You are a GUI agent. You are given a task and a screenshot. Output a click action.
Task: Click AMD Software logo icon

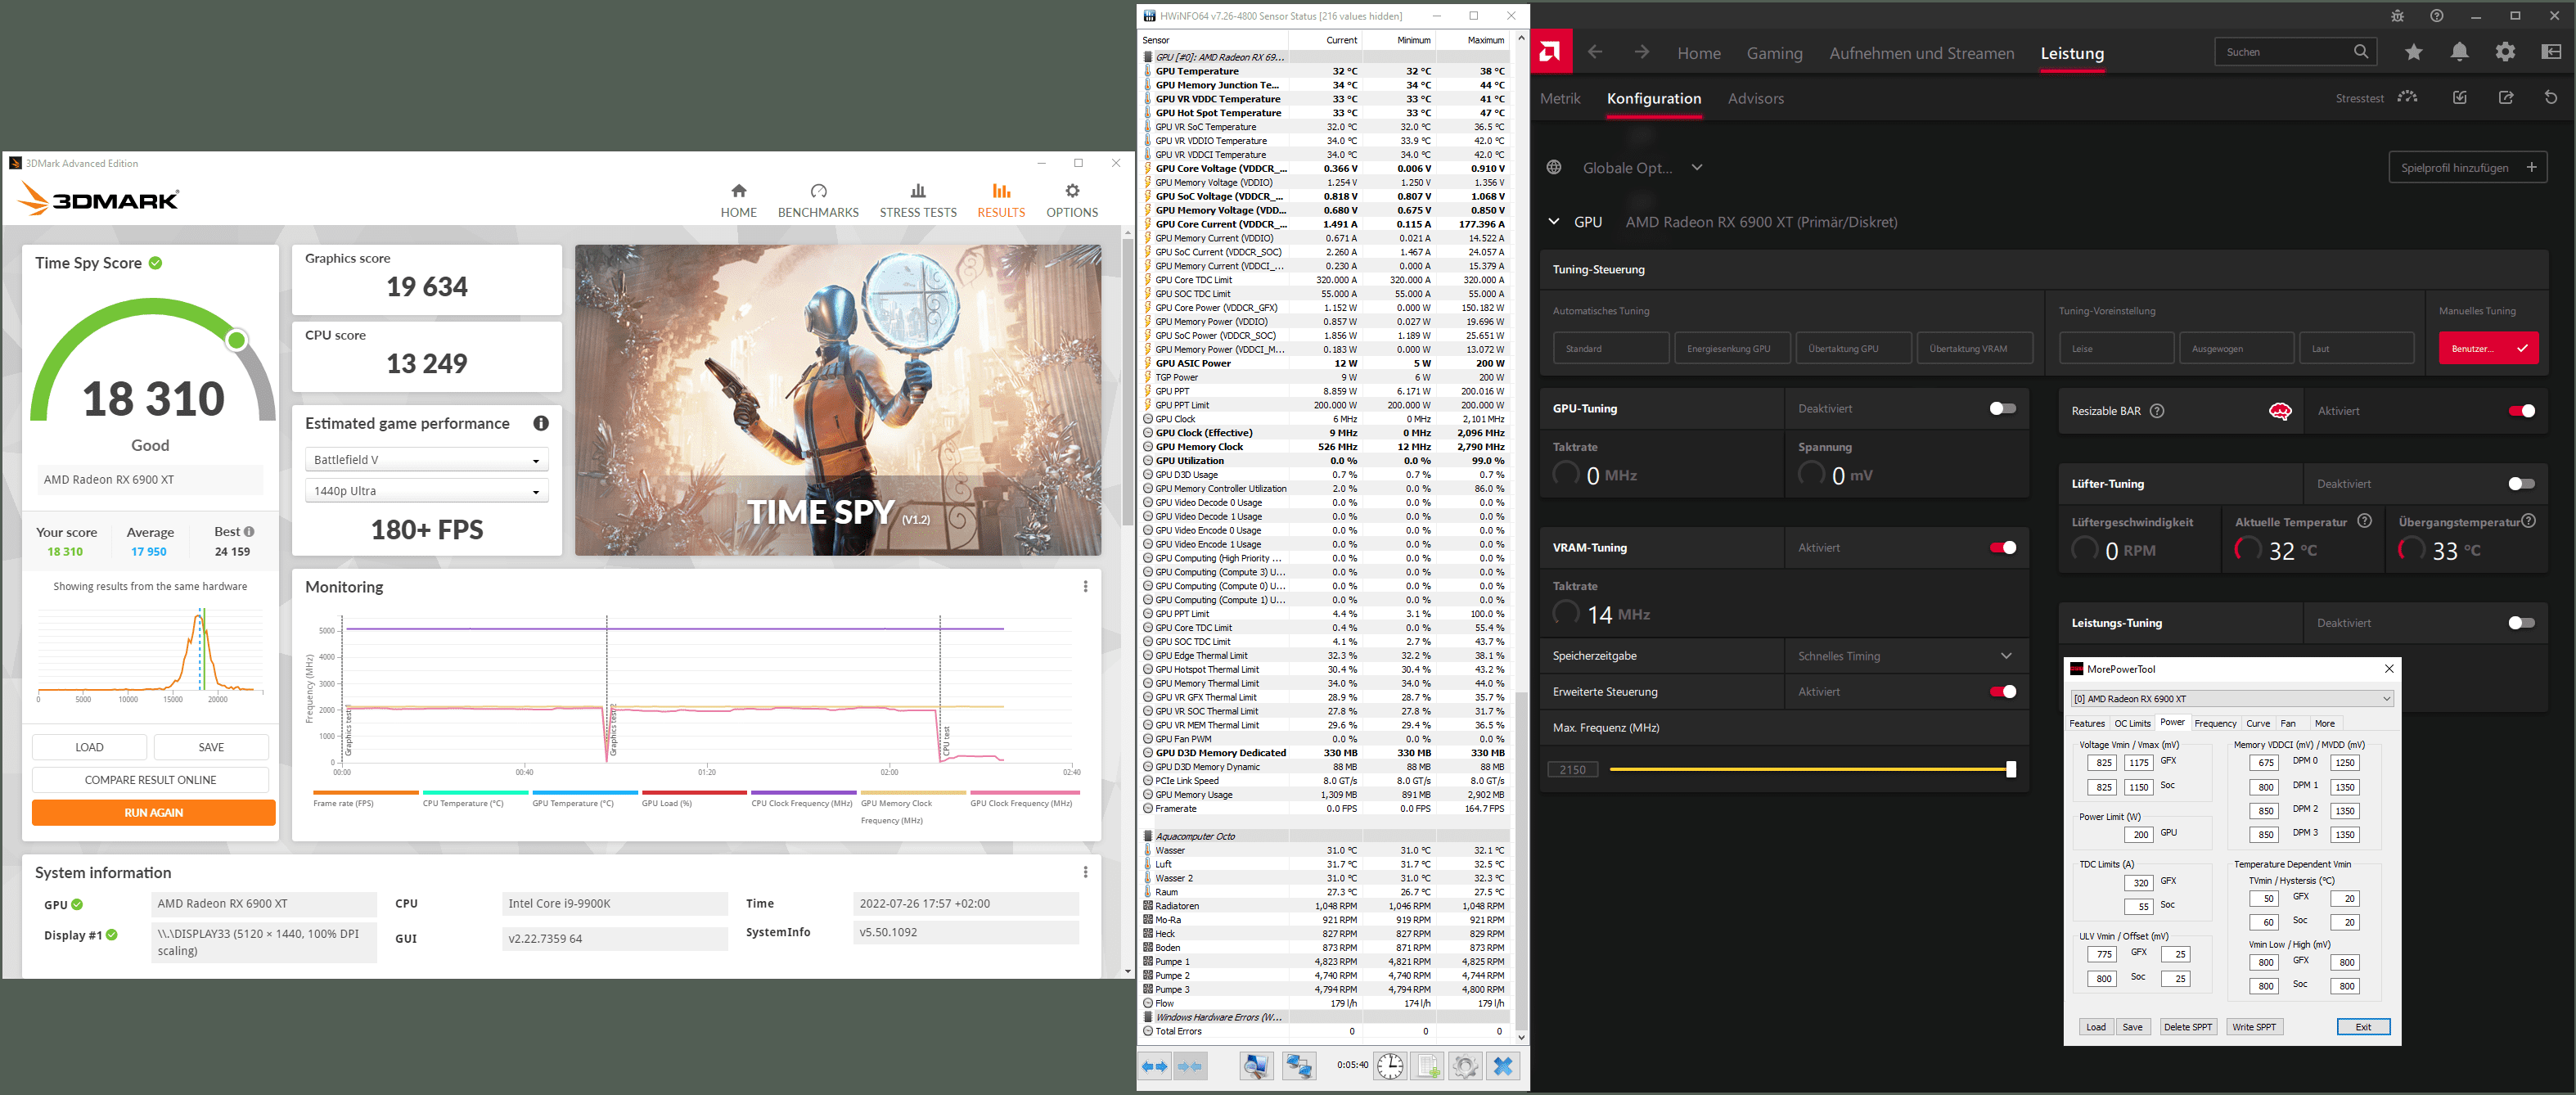coord(1551,51)
